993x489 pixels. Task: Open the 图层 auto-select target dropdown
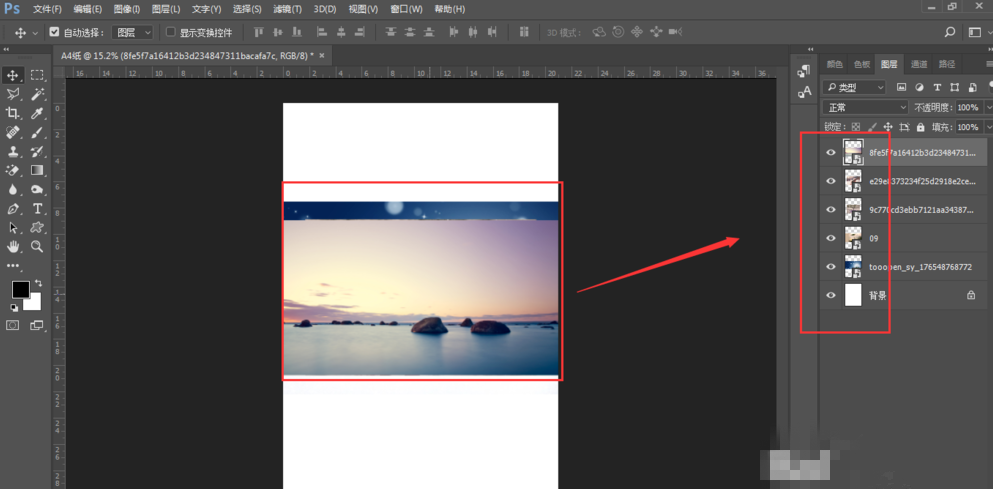pyautogui.click(x=132, y=32)
